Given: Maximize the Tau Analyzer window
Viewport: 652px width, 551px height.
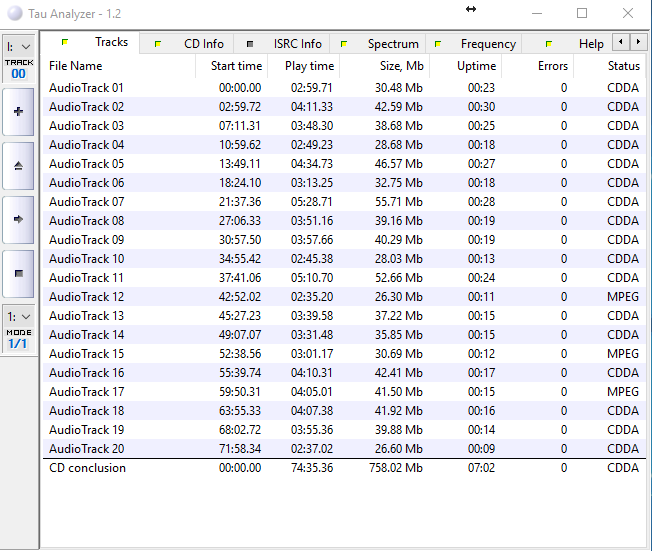Looking at the screenshot, I should click(x=582, y=13).
